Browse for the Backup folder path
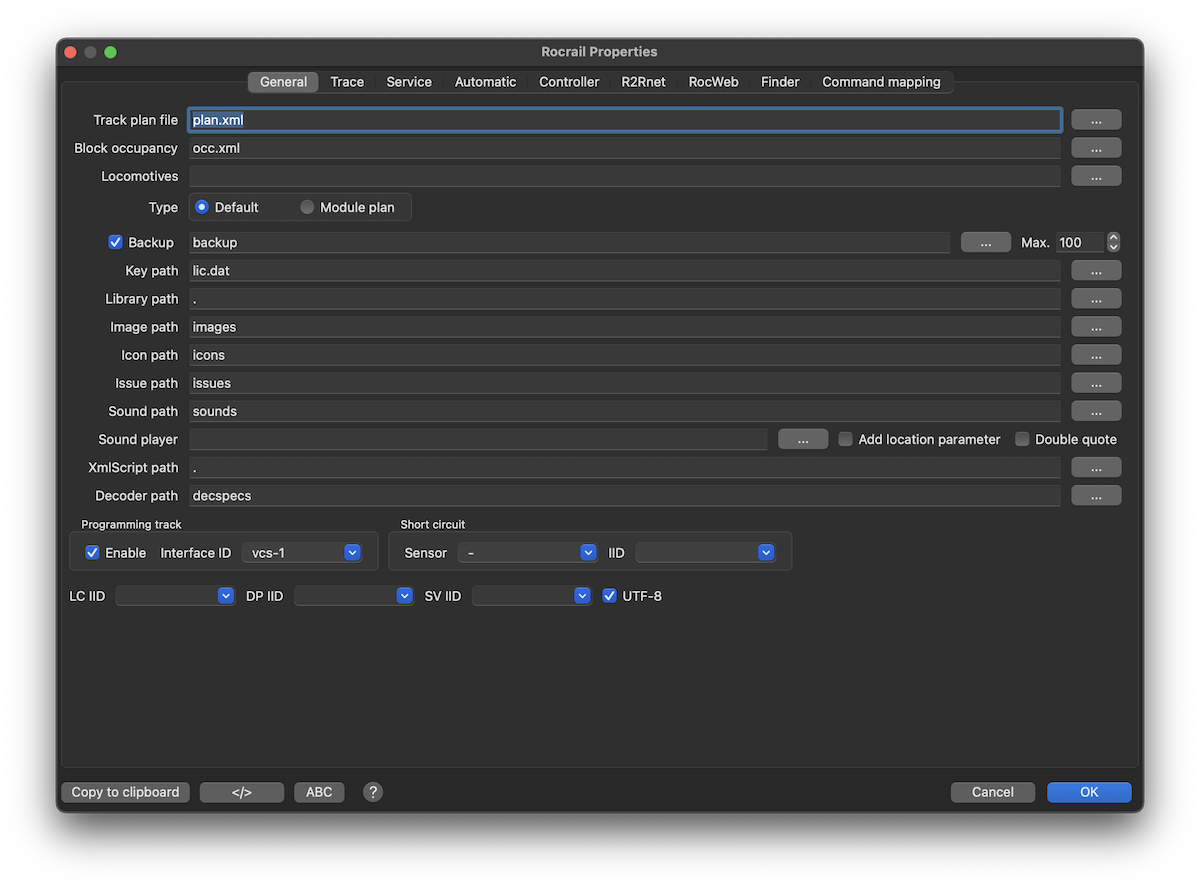Screen dimensions: 1200x887 tap(985, 242)
